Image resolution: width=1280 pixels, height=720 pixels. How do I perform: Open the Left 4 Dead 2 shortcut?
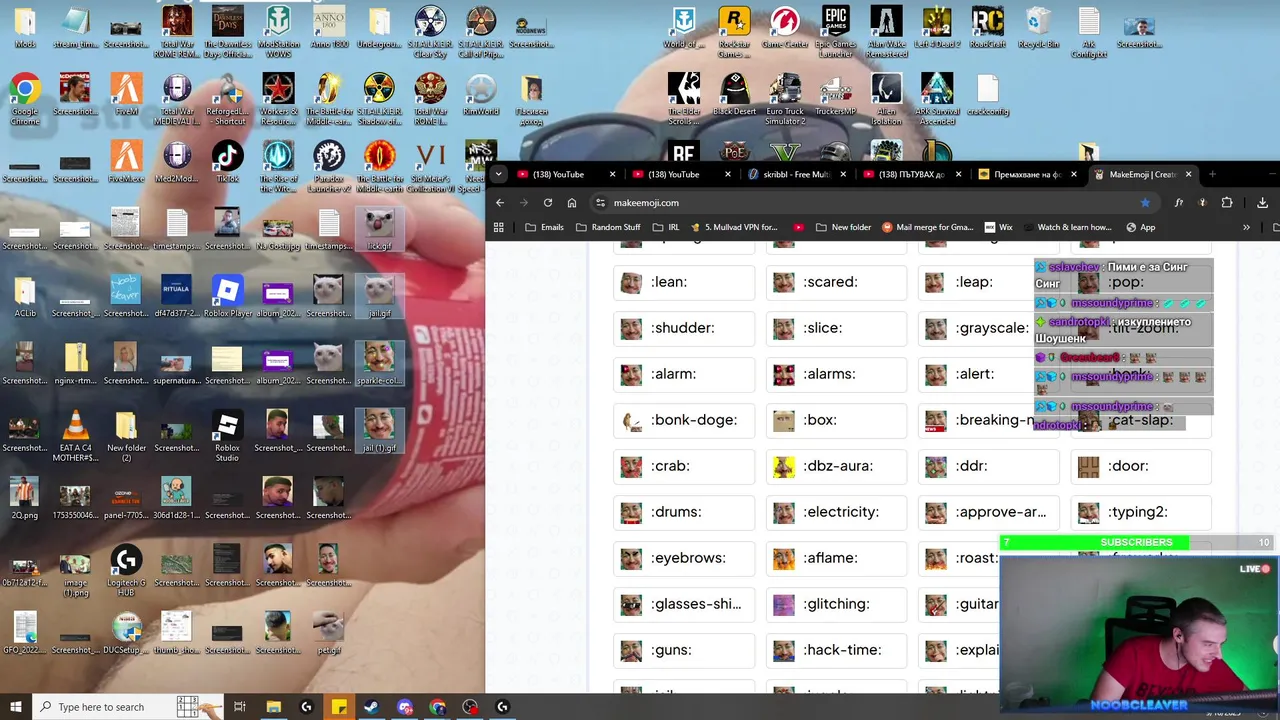pyautogui.click(x=937, y=27)
